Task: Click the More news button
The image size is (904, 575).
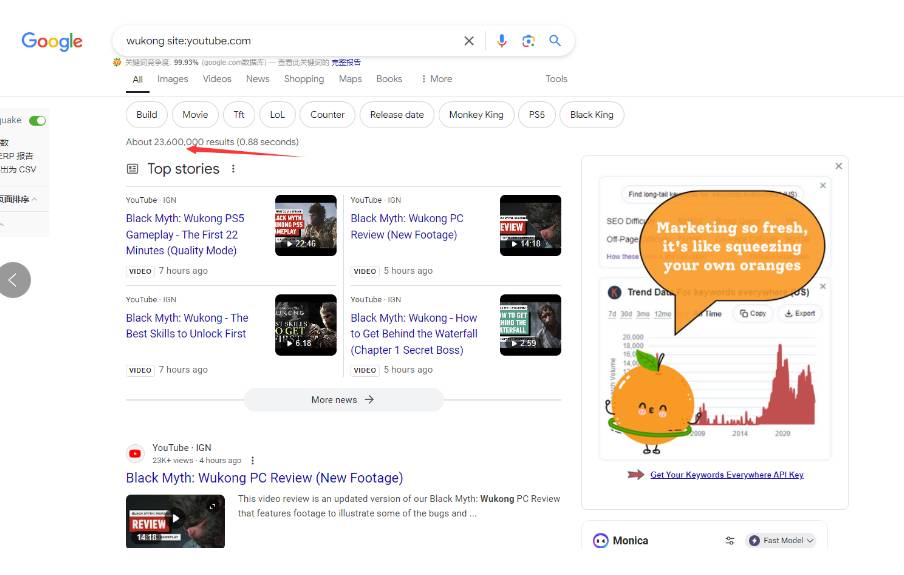Action: coord(343,400)
